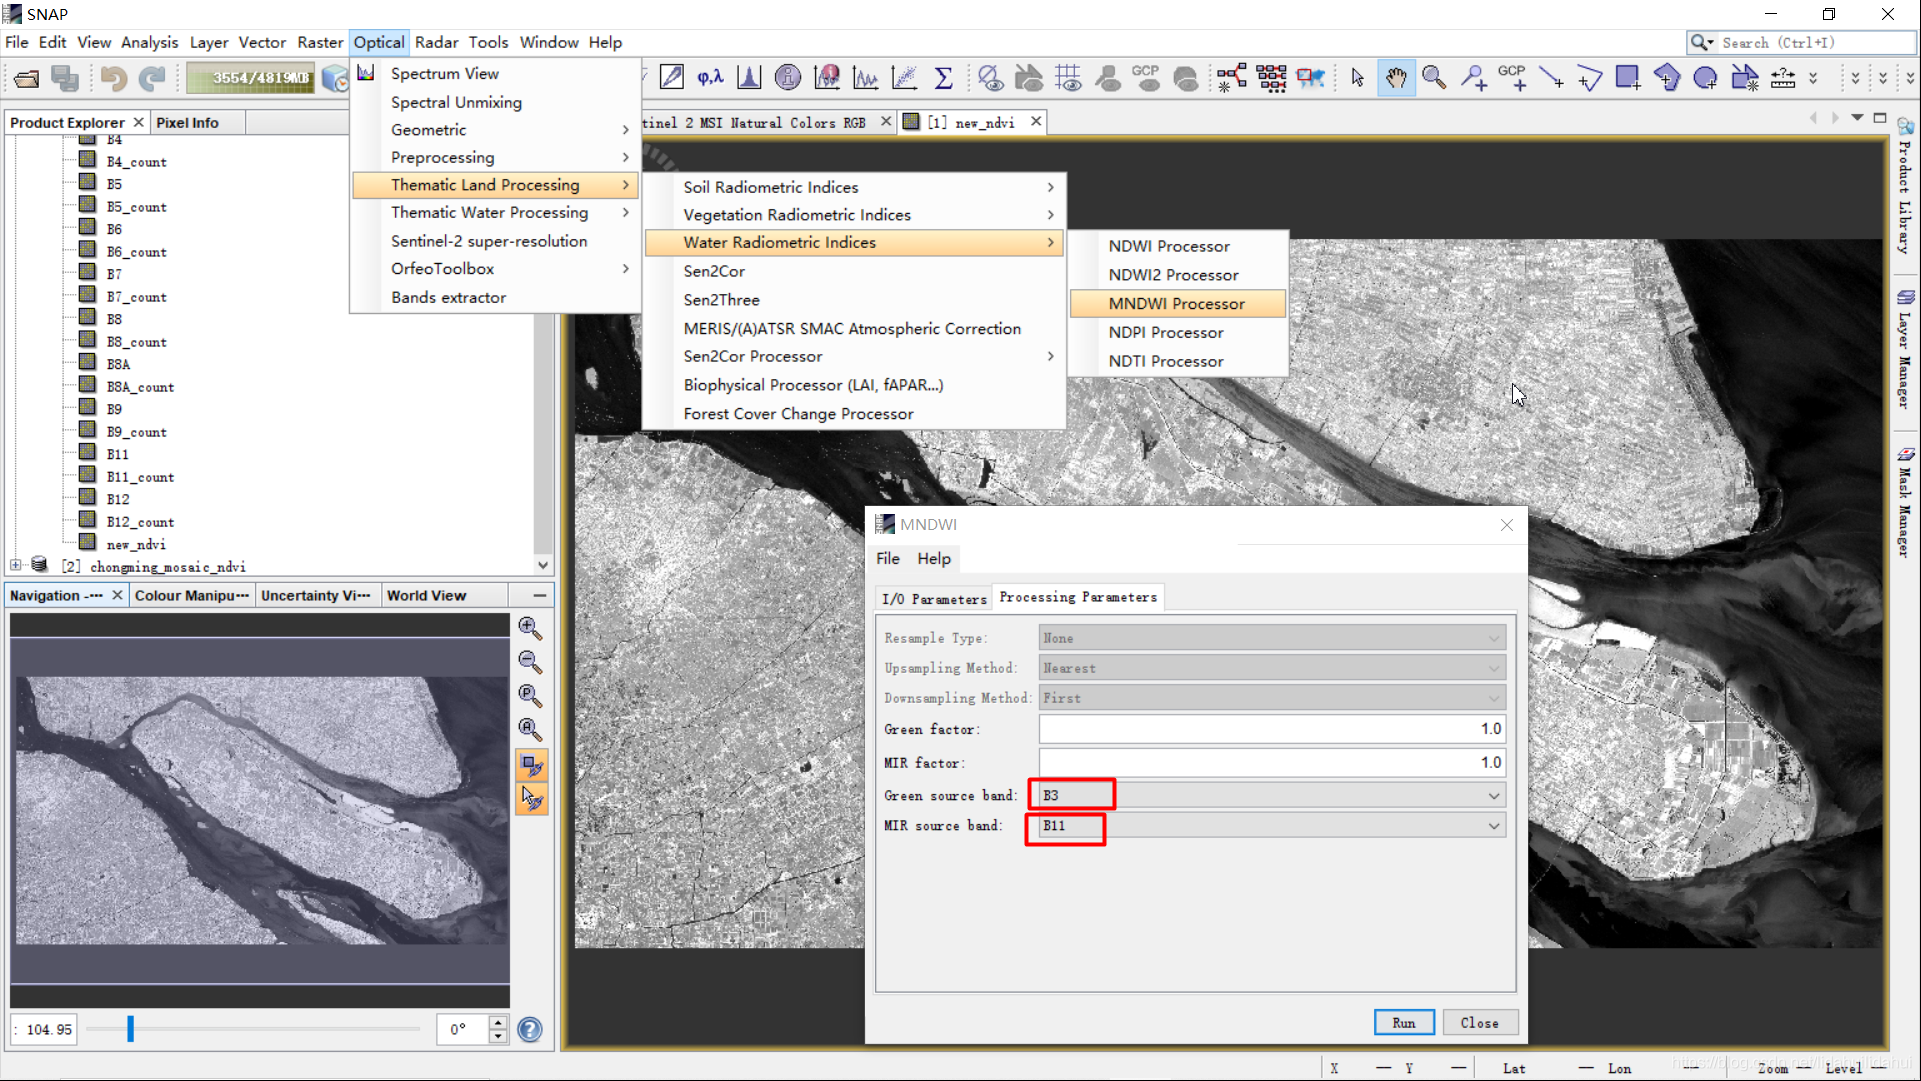Increase rotation angle with up stepper
The image size is (1921, 1081).
[498, 1022]
